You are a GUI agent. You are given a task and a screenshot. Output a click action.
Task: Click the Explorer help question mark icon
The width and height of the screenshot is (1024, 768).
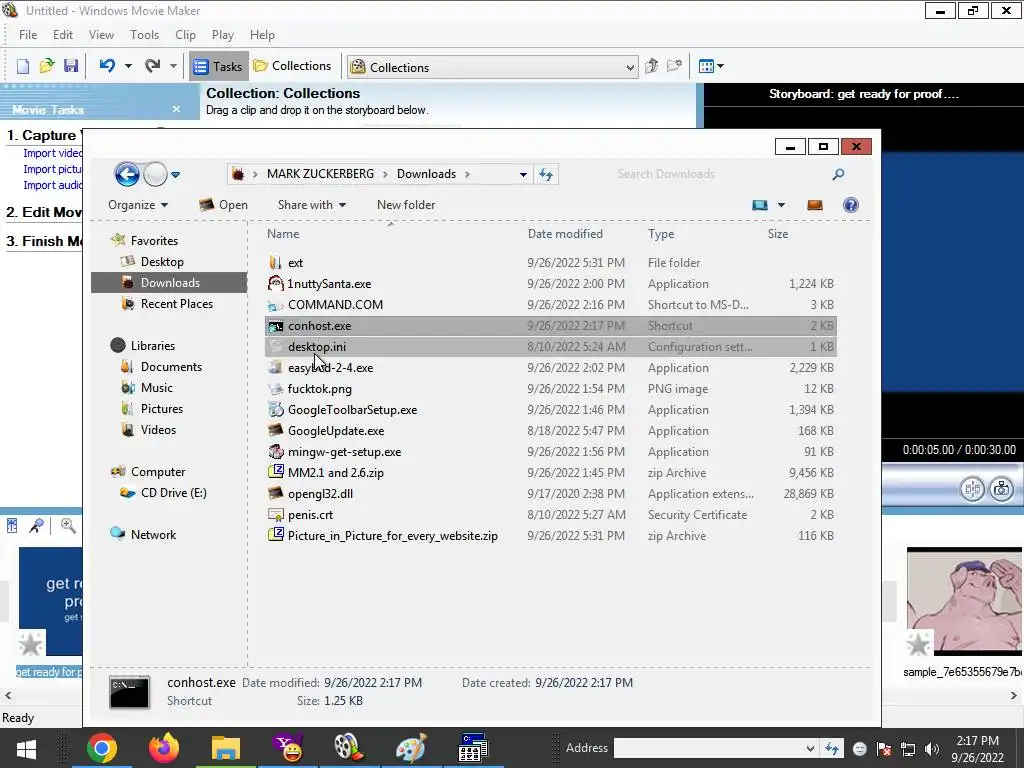click(850, 205)
